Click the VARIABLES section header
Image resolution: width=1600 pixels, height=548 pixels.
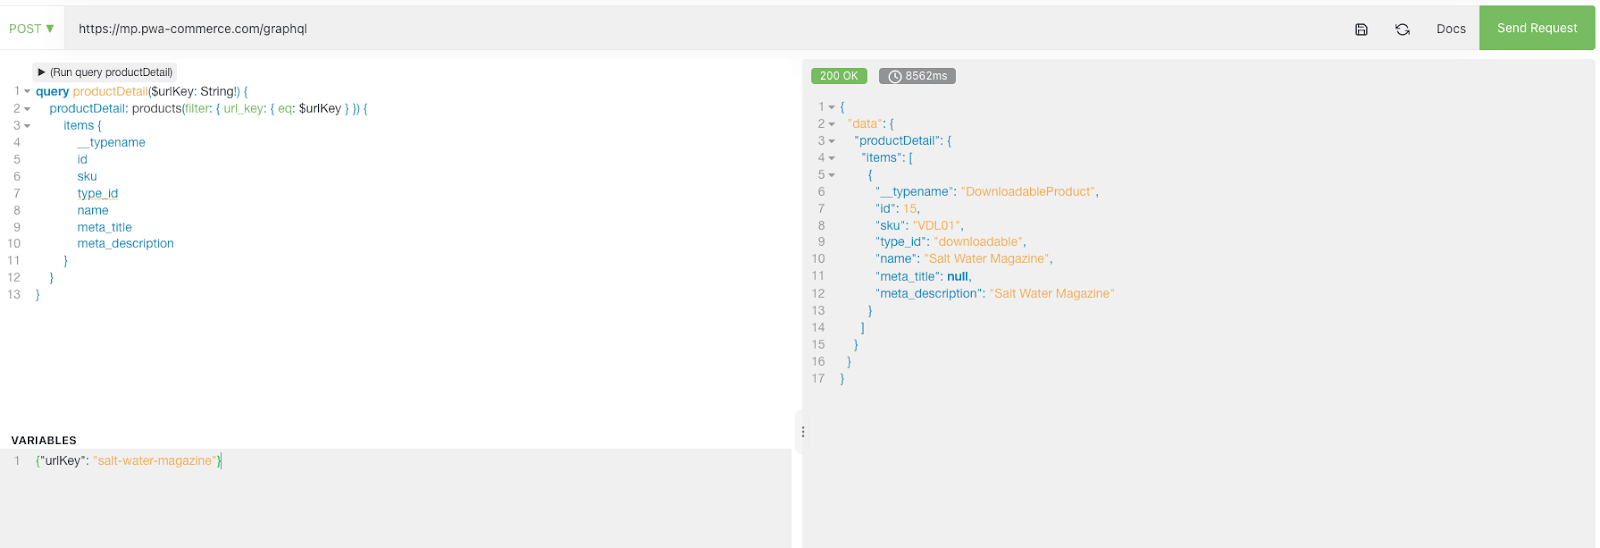[x=44, y=440]
